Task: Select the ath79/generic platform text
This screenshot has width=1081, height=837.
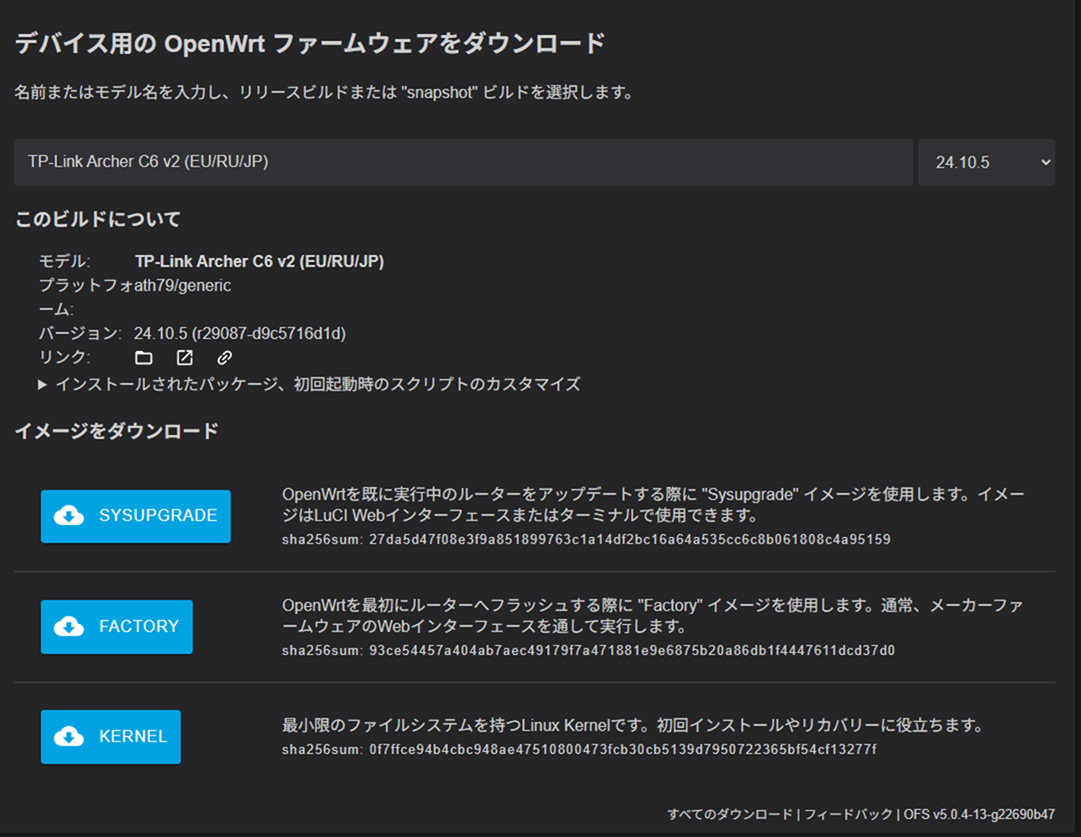Action: point(183,285)
